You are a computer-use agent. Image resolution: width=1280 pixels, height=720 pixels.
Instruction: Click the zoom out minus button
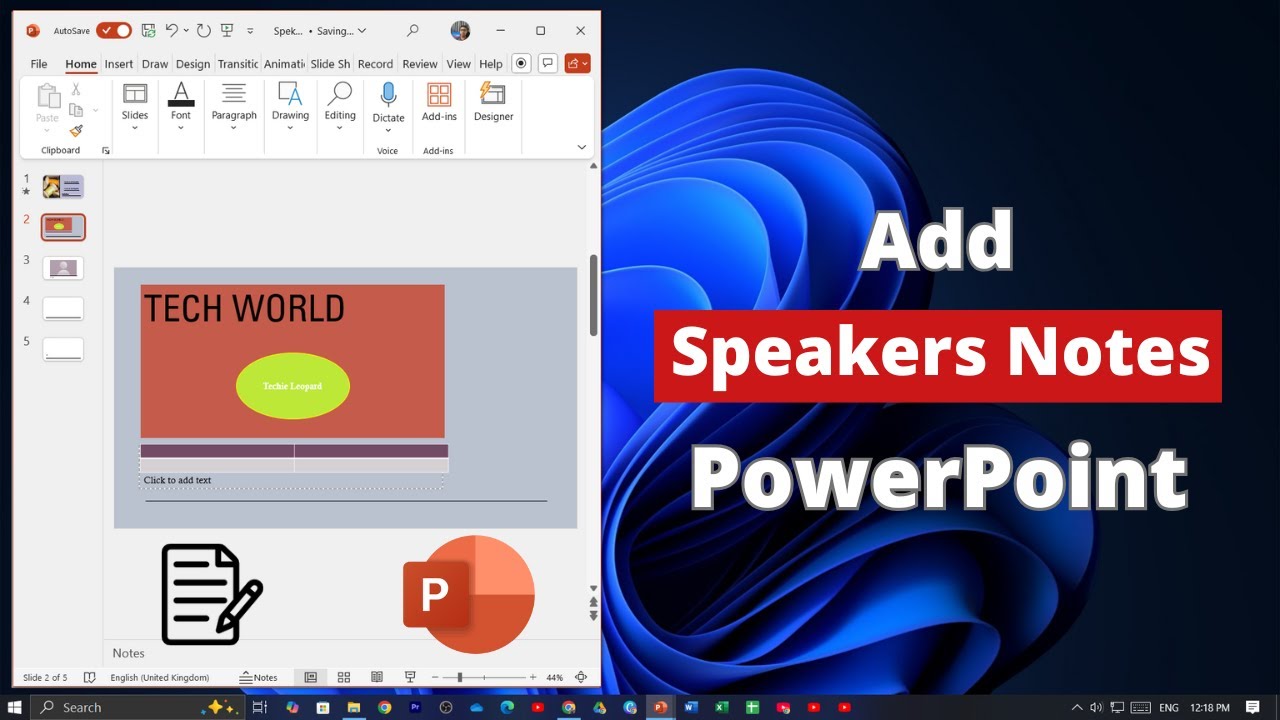[x=436, y=677]
